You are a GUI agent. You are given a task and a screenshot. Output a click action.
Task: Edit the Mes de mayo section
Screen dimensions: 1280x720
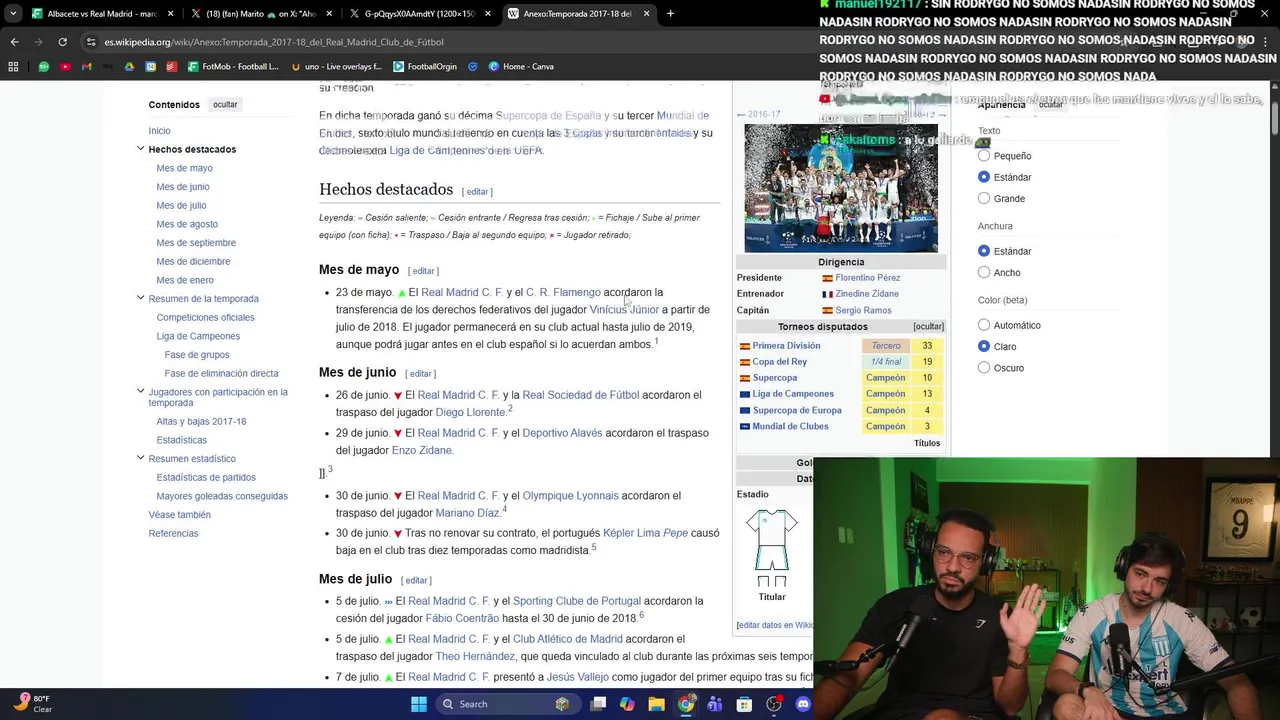pyautogui.click(x=423, y=271)
